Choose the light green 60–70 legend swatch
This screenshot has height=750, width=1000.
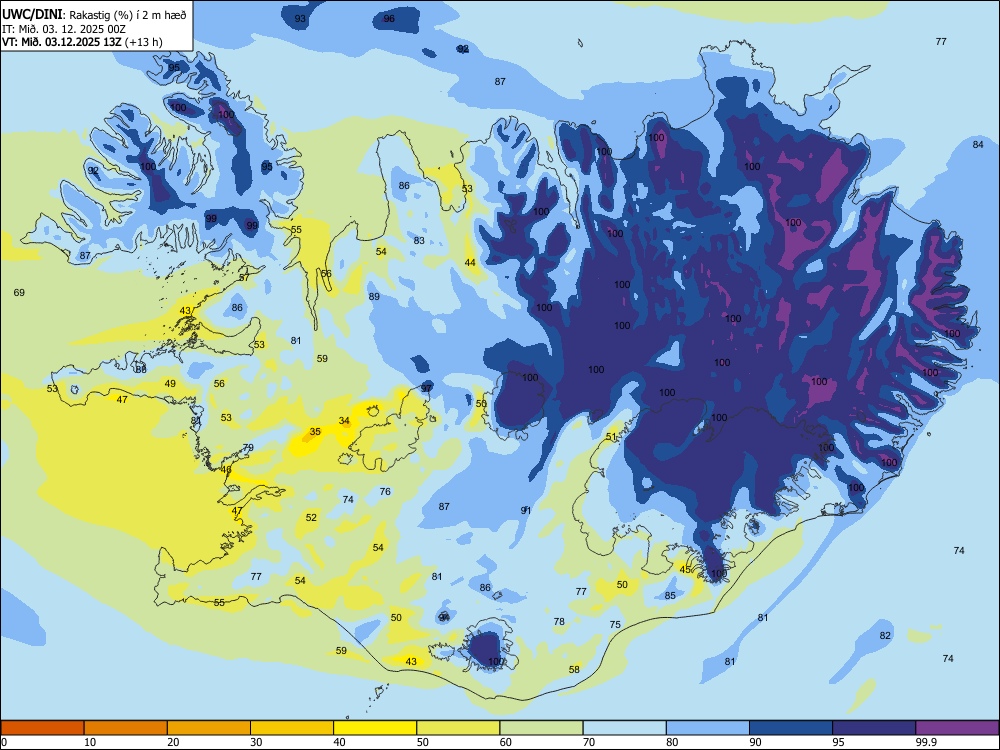click(541, 728)
